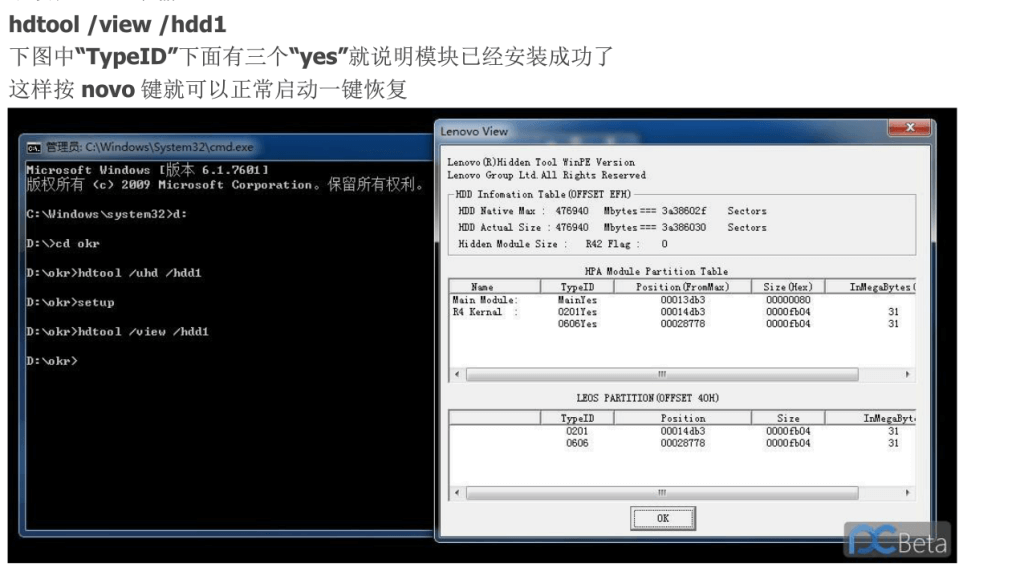The width and height of the screenshot is (1024, 583).
Task: Click the MainYes TypeID cell
Action: pyautogui.click(x=577, y=300)
